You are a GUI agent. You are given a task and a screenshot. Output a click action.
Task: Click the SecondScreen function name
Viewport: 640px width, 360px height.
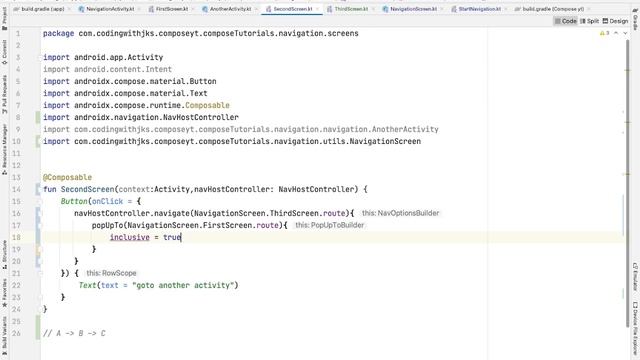click(x=87, y=189)
